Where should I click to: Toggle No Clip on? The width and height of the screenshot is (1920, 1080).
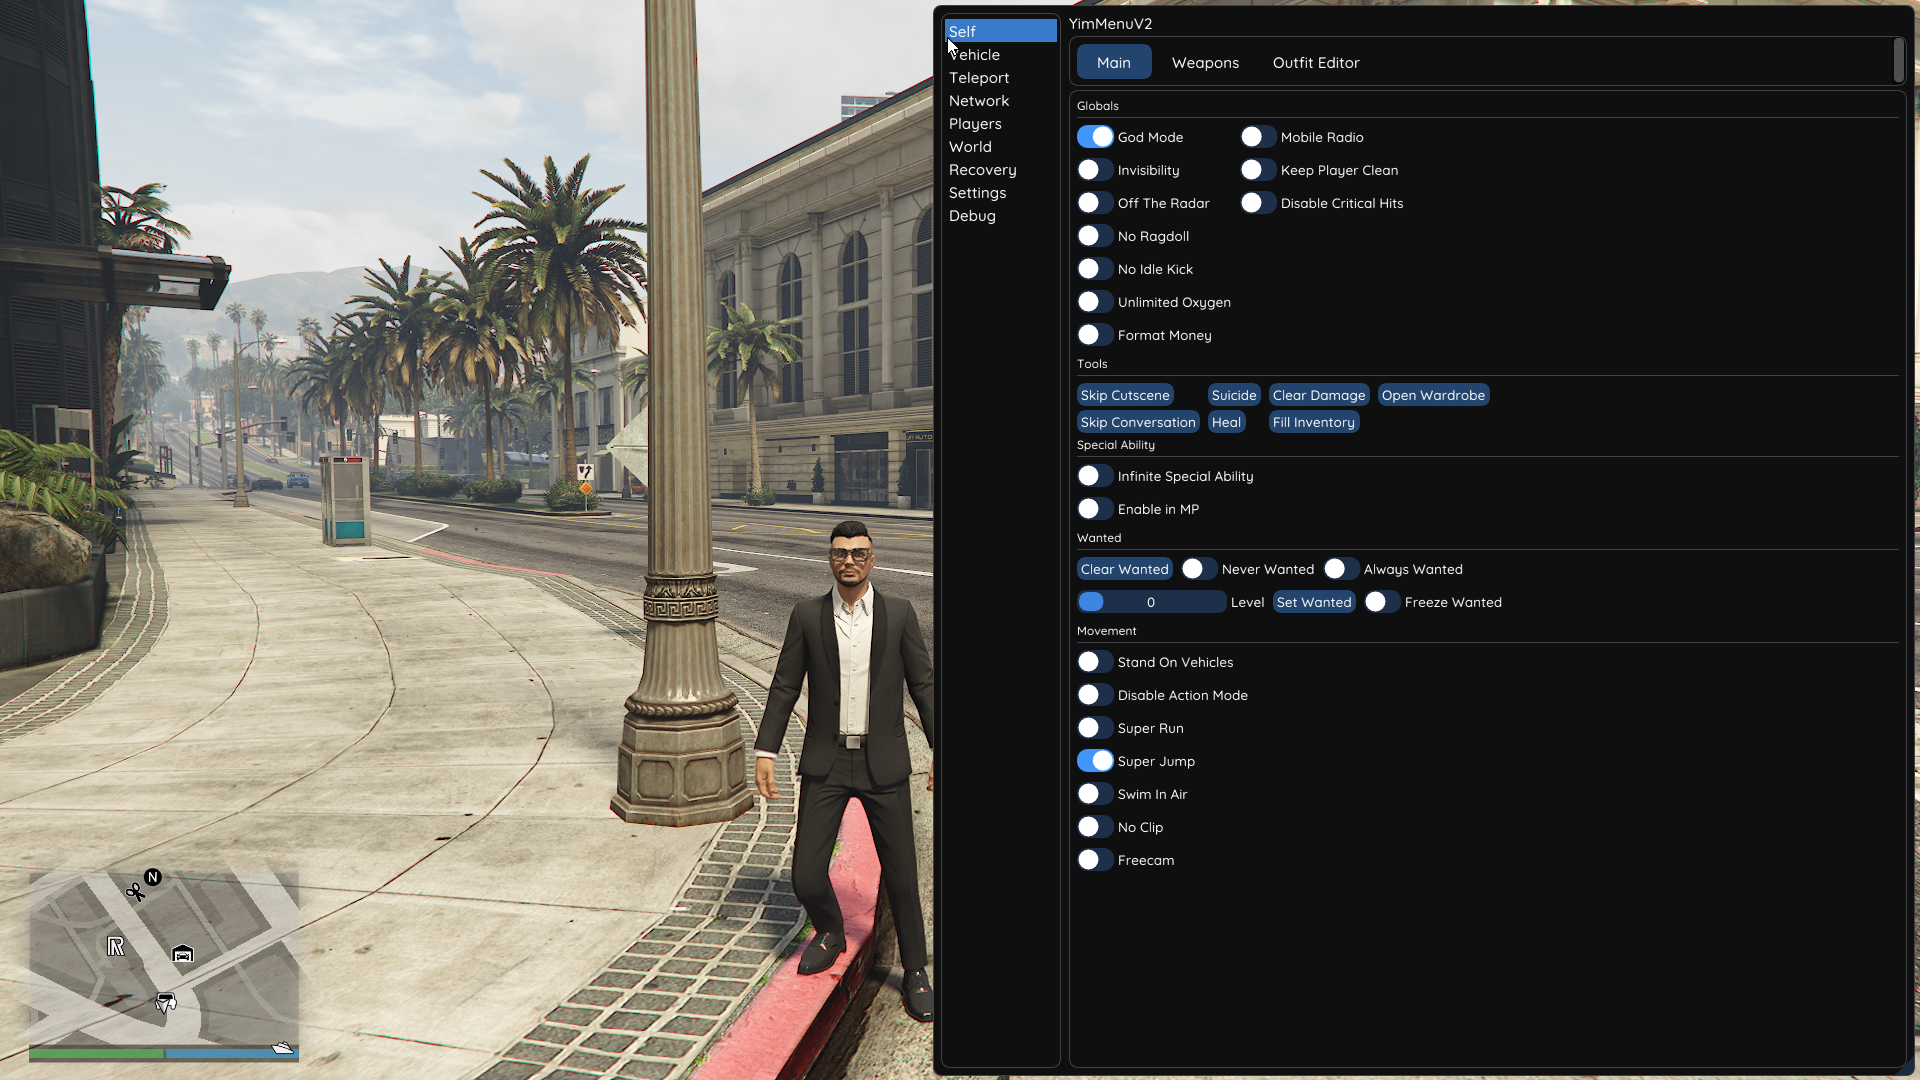(1095, 827)
